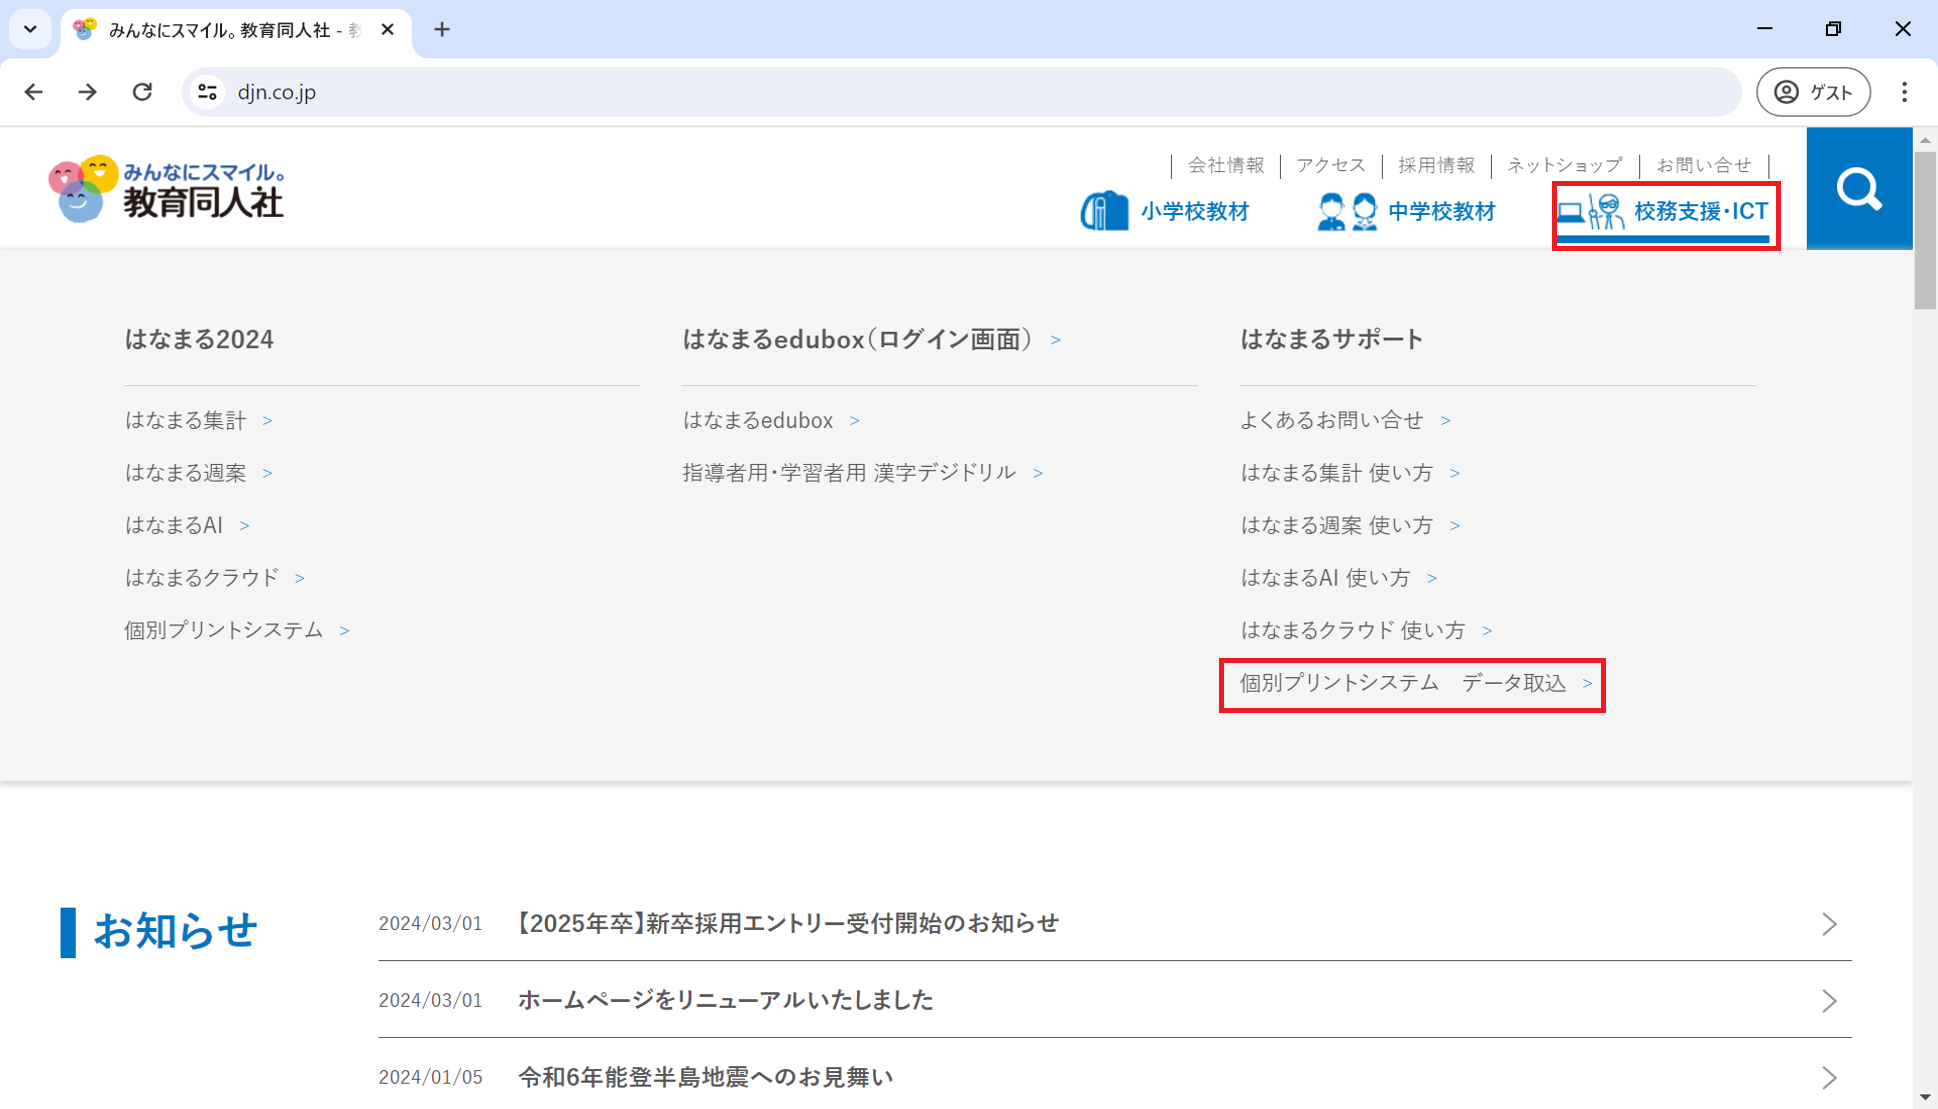The width and height of the screenshot is (1938, 1109).
Task: Open a new tab with plus button
Action: pos(442,30)
